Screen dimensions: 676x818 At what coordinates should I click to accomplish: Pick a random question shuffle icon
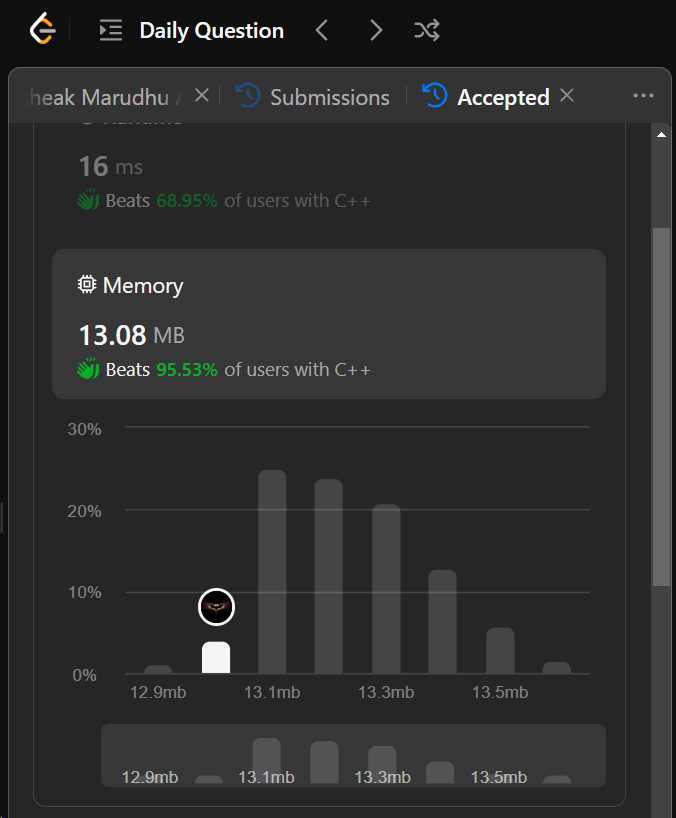click(x=427, y=31)
